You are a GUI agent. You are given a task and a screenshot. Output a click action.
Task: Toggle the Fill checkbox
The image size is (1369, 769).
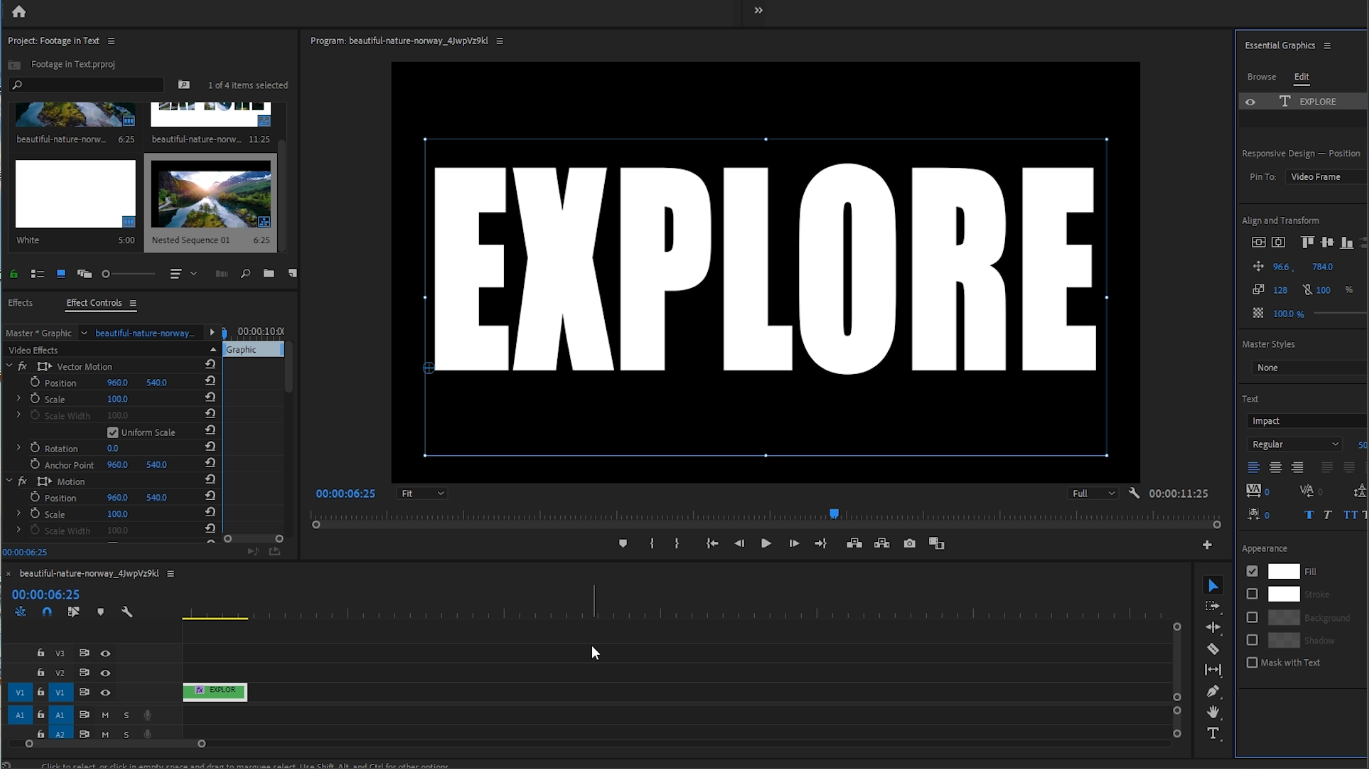[x=1252, y=571]
